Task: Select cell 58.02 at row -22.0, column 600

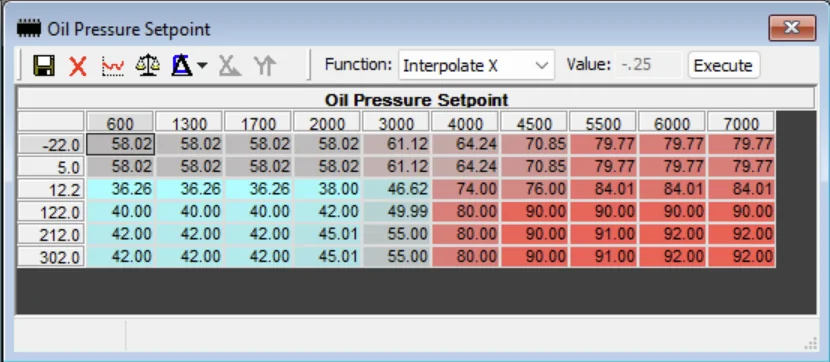Action: coord(121,144)
